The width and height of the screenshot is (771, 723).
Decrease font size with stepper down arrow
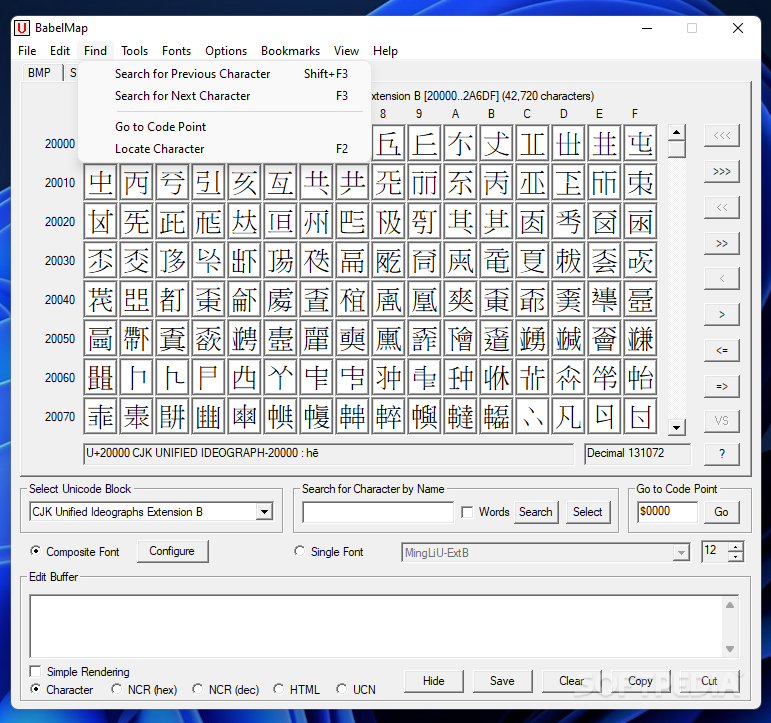[736, 556]
